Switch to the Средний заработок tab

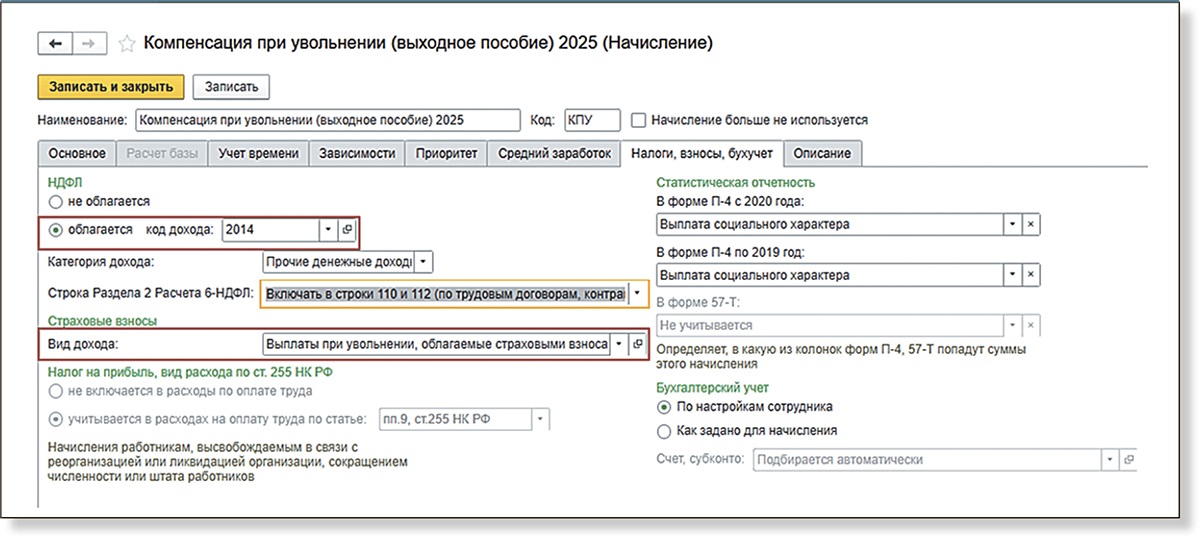553,154
